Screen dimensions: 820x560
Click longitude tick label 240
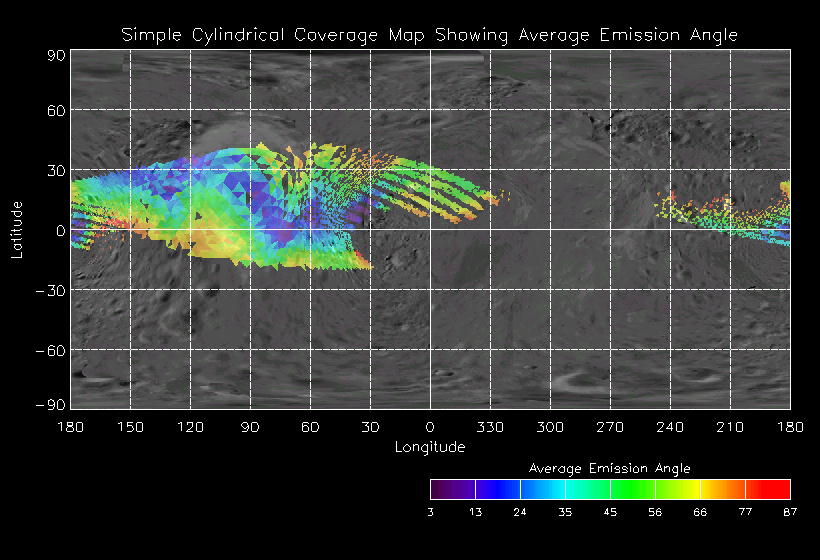(x=670, y=427)
